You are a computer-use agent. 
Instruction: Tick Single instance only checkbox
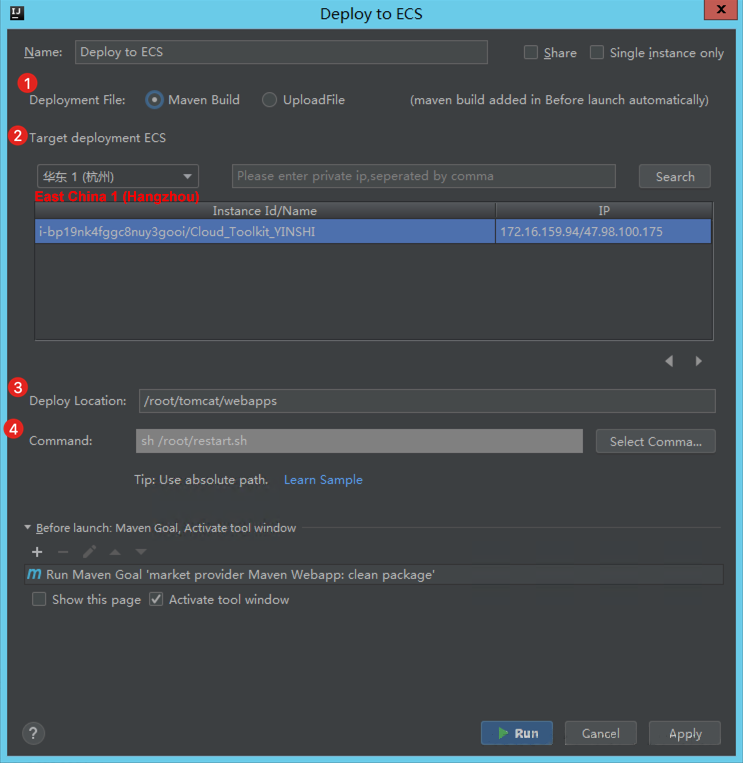(x=597, y=52)
